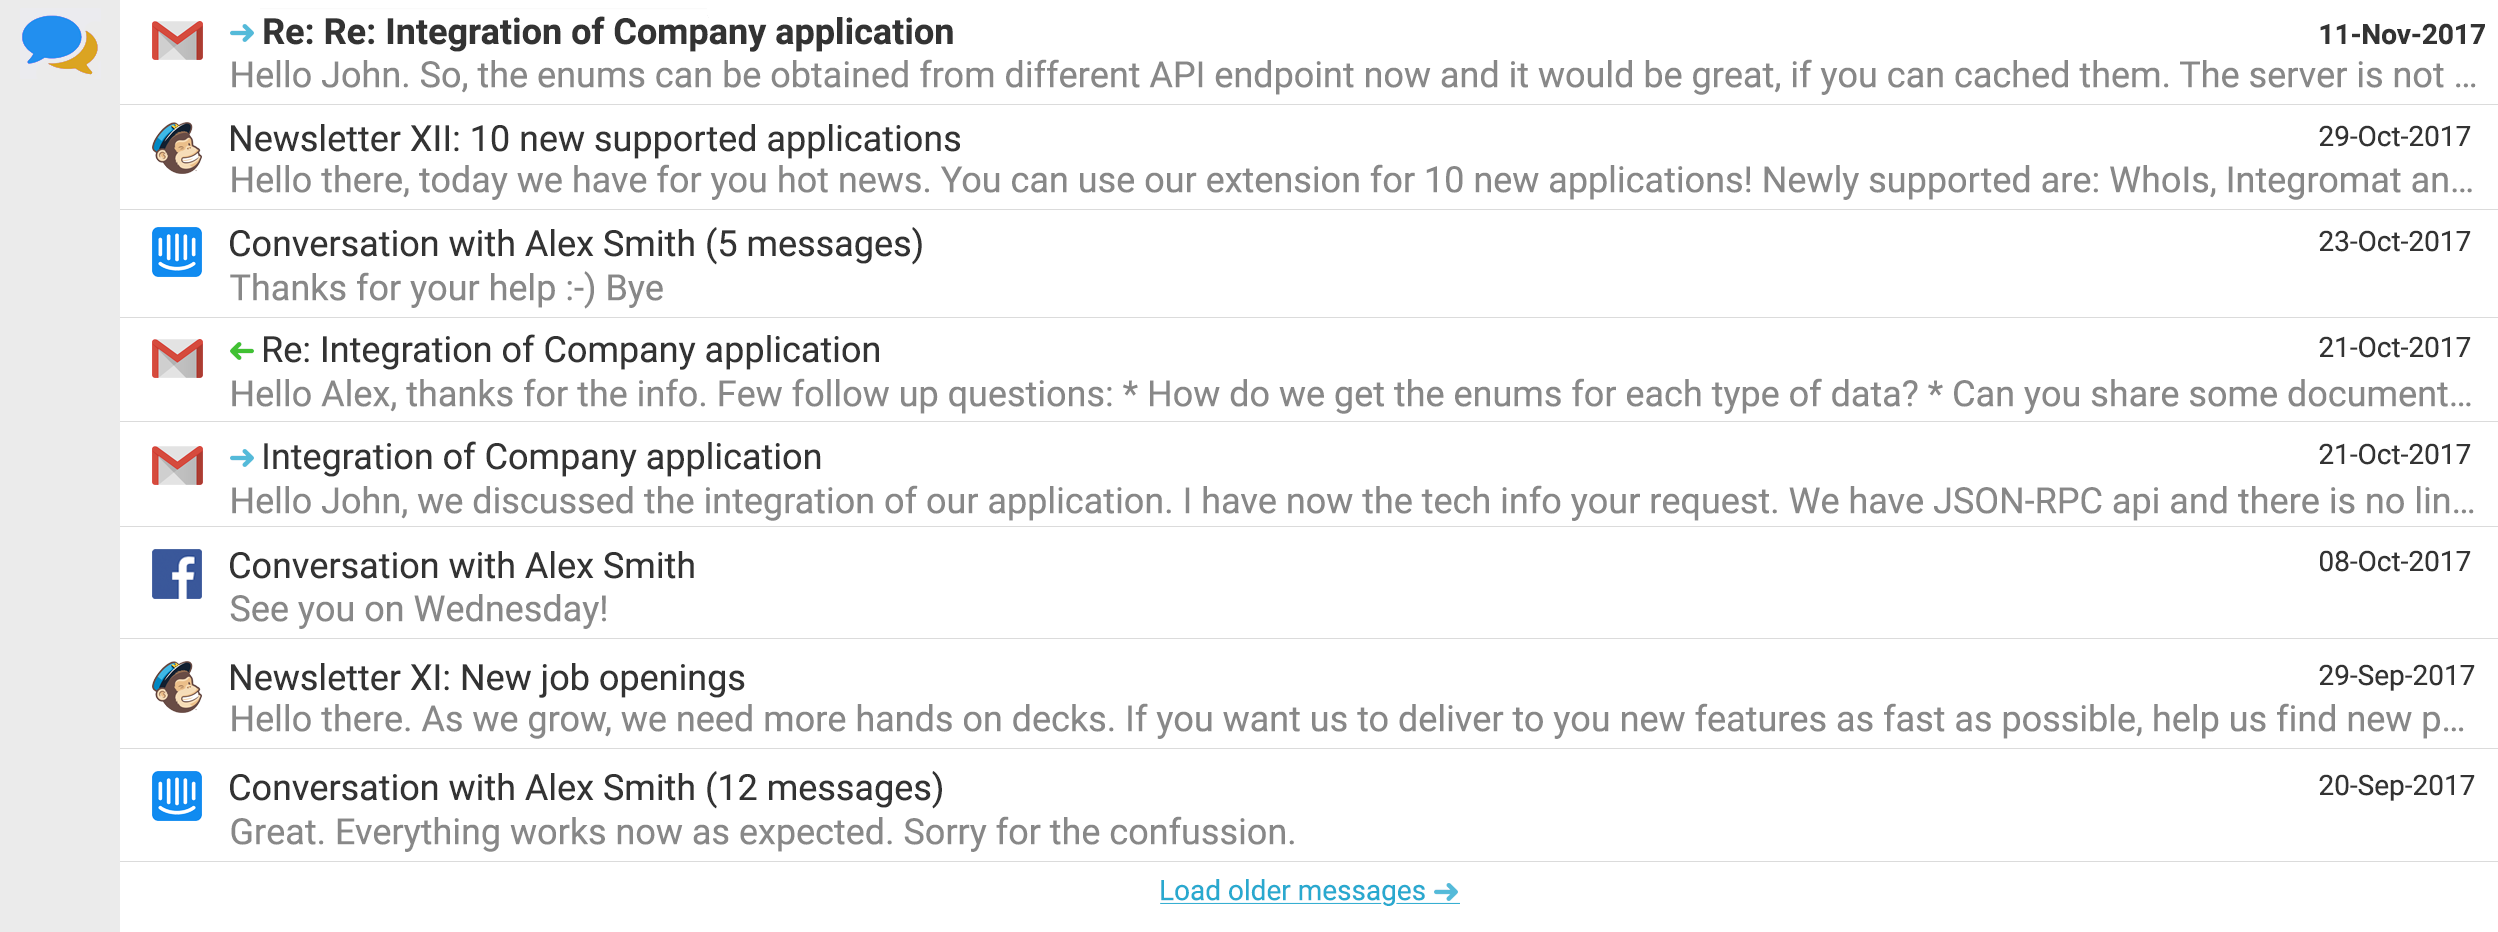Screen dimensions: 2498x932
Task: Click Gmail icon for Re: Integration reply
Action: (177, 359)
